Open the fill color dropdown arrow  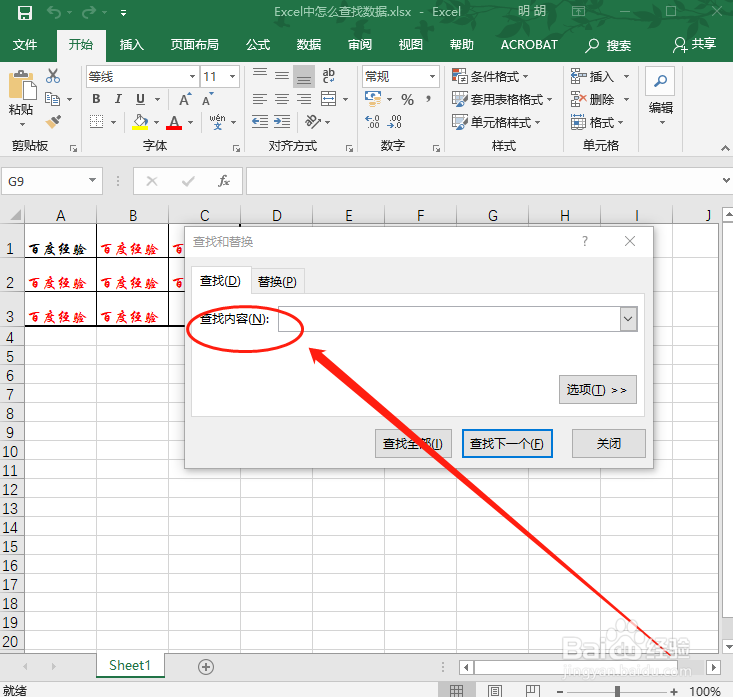(x=156, y=122)
